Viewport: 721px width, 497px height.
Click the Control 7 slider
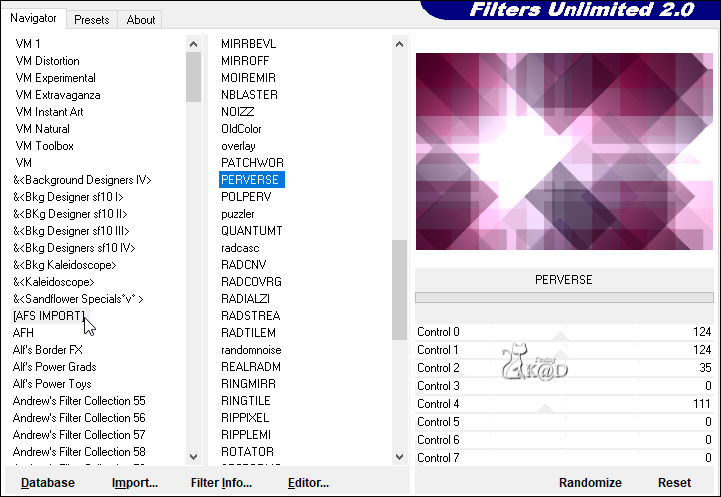564,457
